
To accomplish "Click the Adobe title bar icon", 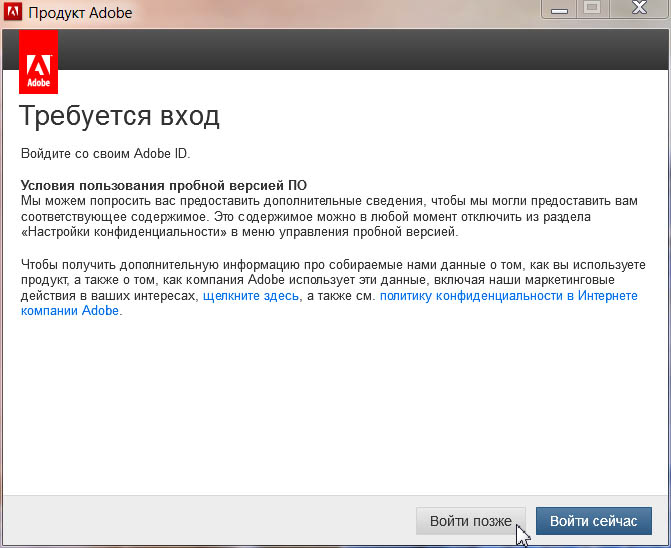I will (12, 11).
